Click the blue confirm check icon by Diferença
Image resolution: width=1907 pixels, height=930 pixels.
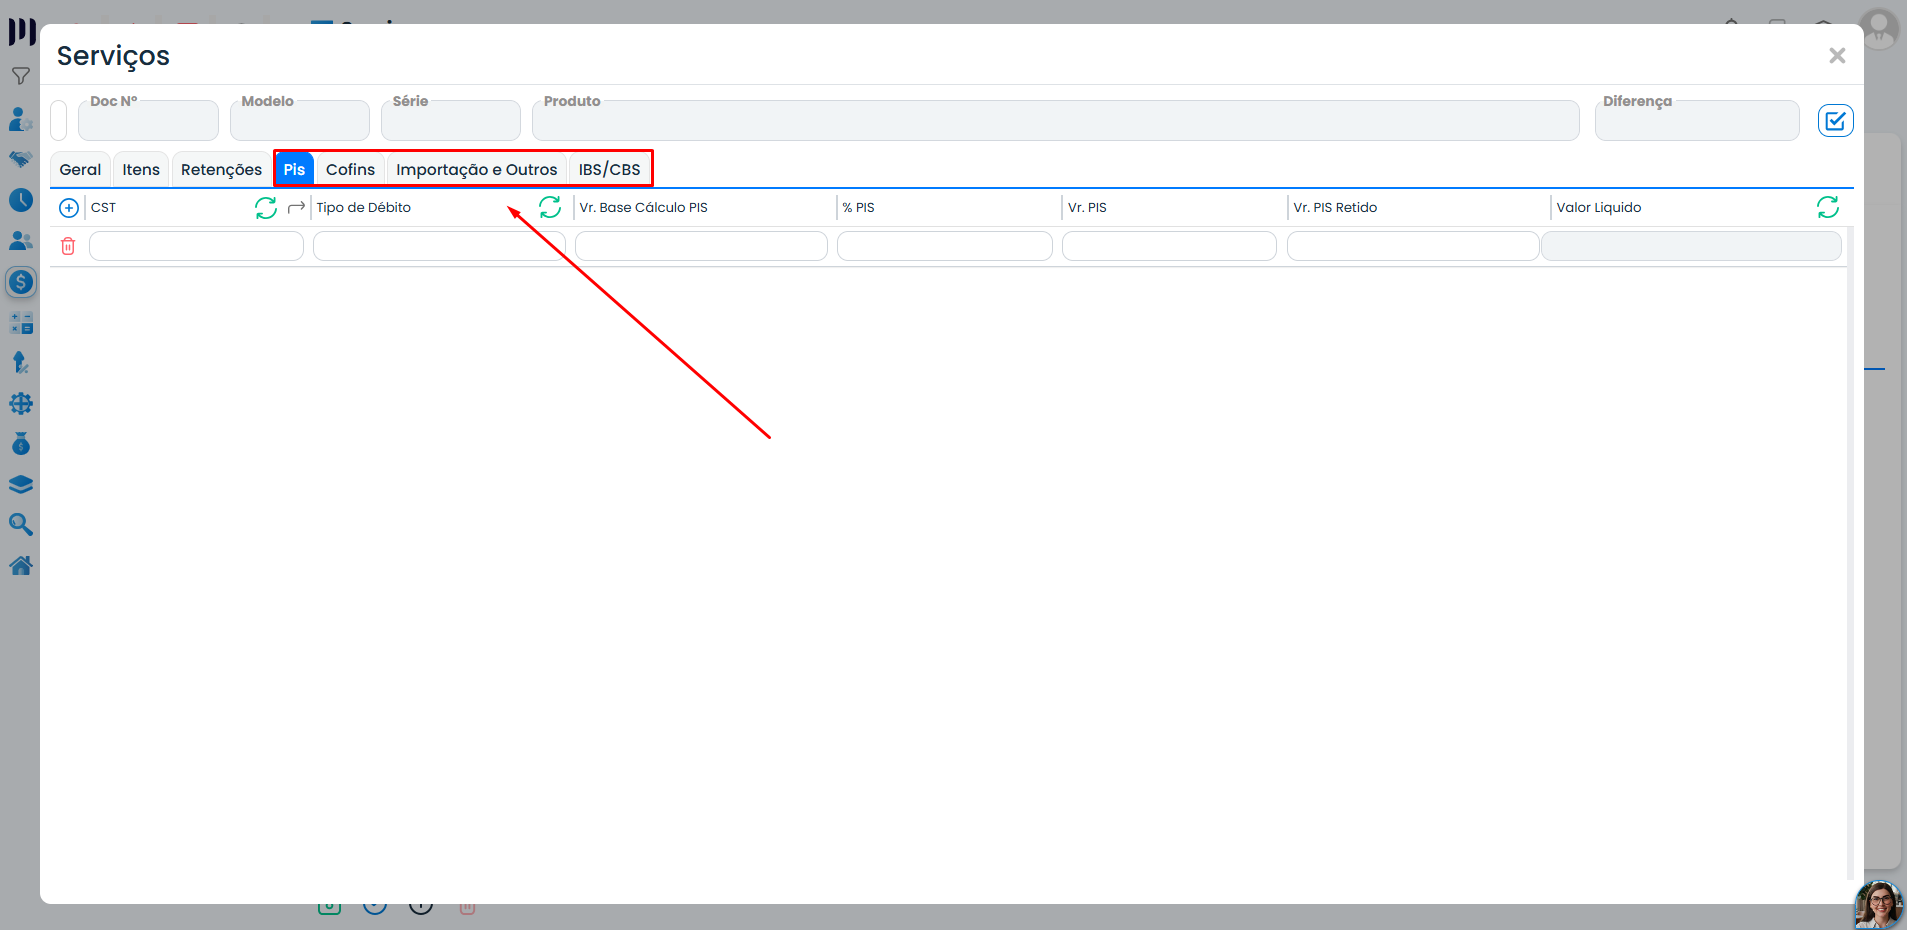click(x=1835, y=121)
